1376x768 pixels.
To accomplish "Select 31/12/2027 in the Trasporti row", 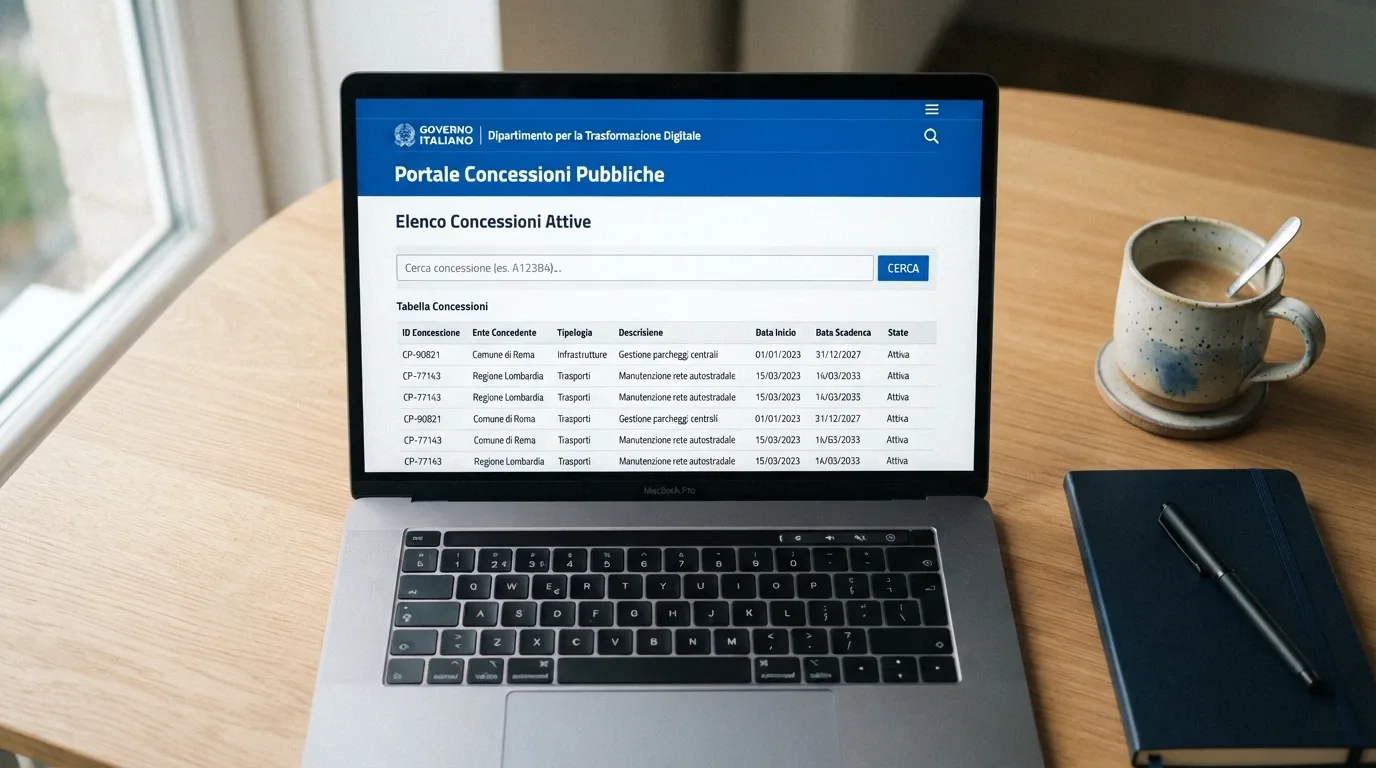I will 838,419.
